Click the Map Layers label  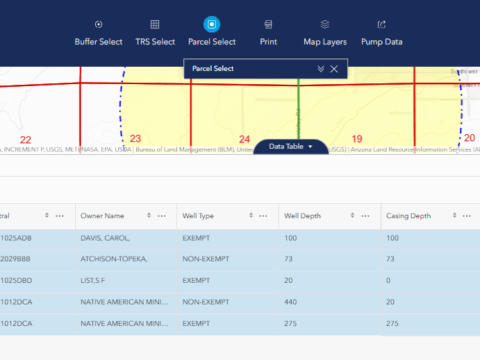click(x=325, y=42)
